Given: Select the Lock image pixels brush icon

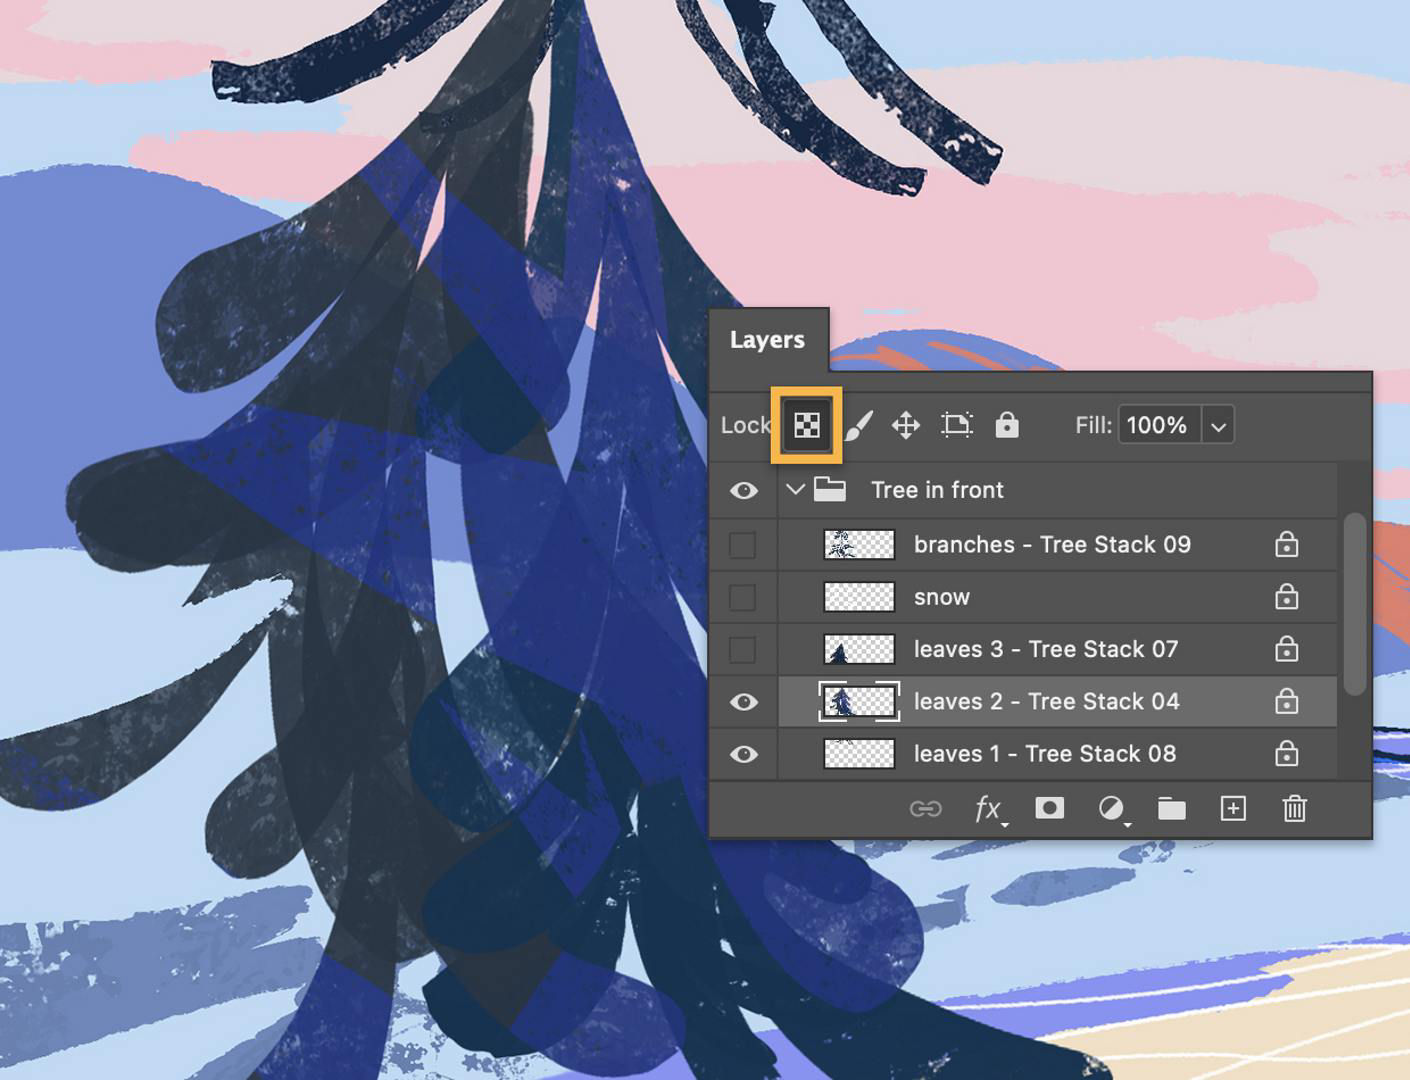Looking at the screenshot, I should pyautogui.click(x=857, y=424).
